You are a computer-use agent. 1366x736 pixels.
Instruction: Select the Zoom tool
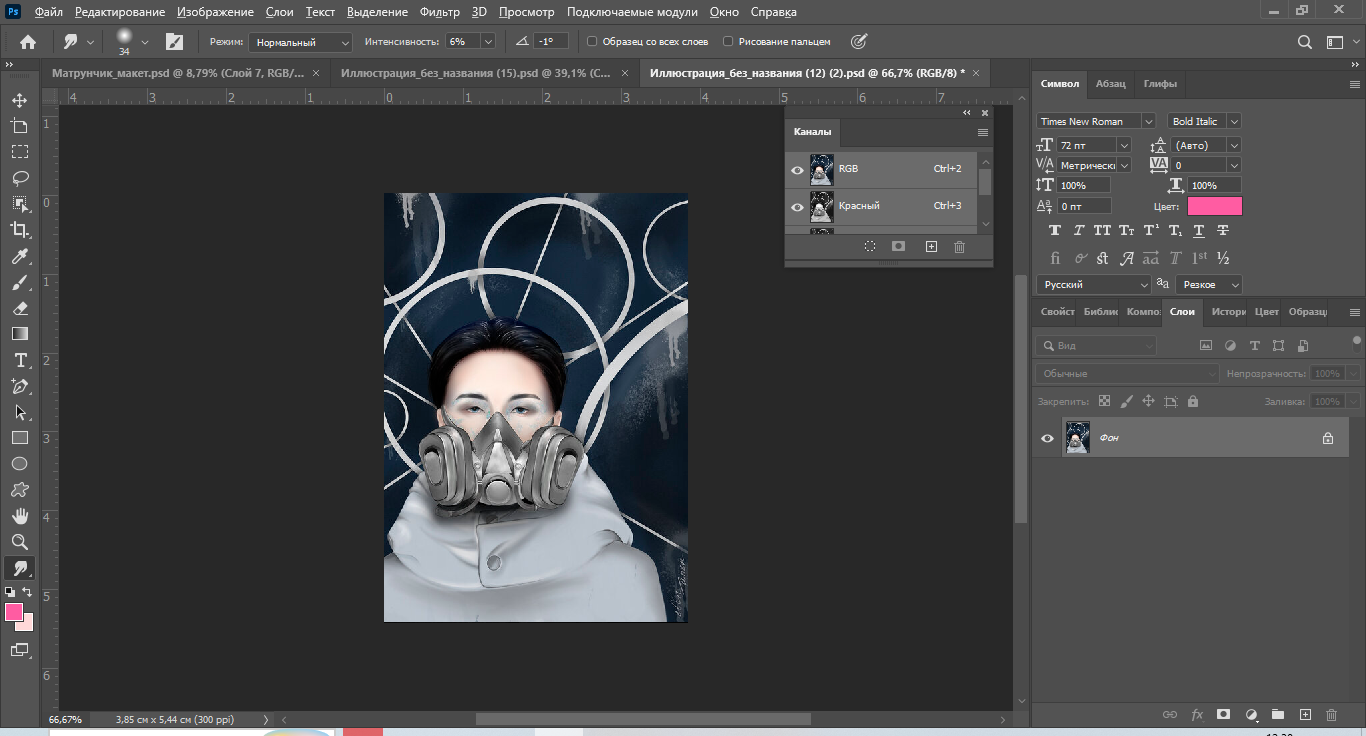19,542
